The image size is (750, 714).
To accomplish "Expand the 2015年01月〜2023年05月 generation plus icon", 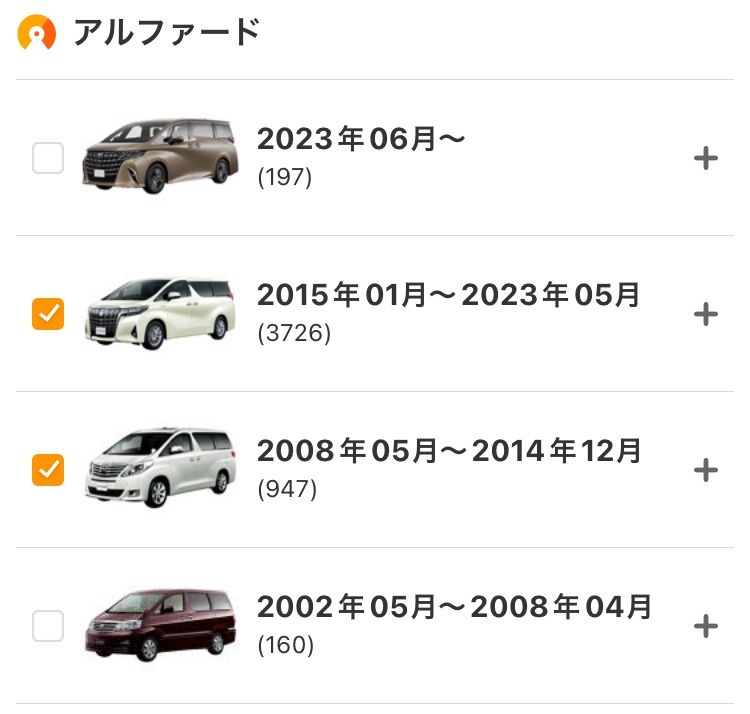I will tap(706, 314).
